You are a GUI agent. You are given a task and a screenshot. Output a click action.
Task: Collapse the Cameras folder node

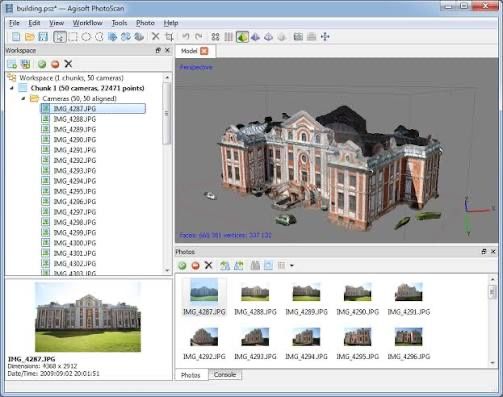coord(23,99)
